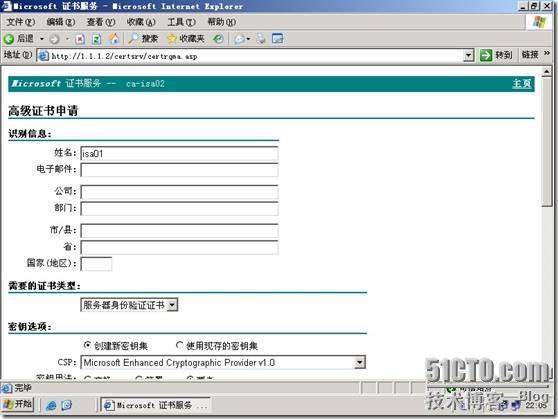Click the Home (主页) link in banner
Viewport: 558px width, 419px height.
click(521, 84)
